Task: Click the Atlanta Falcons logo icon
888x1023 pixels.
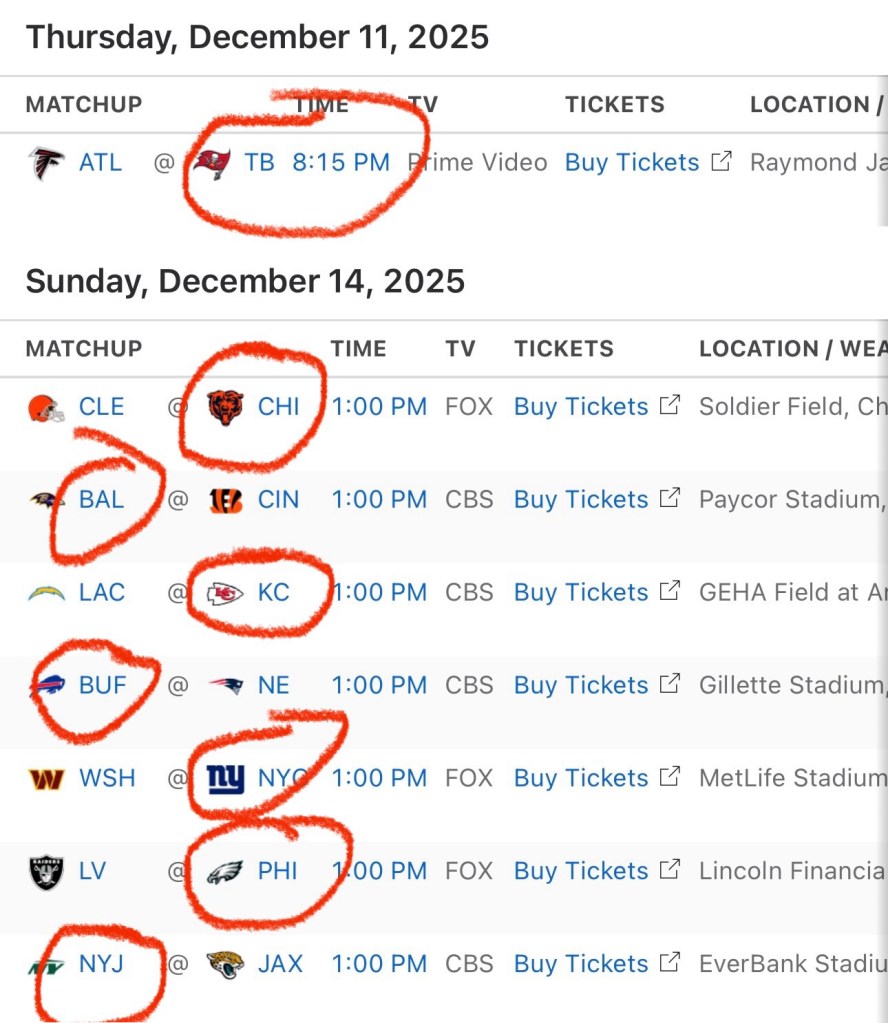Action: tap(46, 162)
